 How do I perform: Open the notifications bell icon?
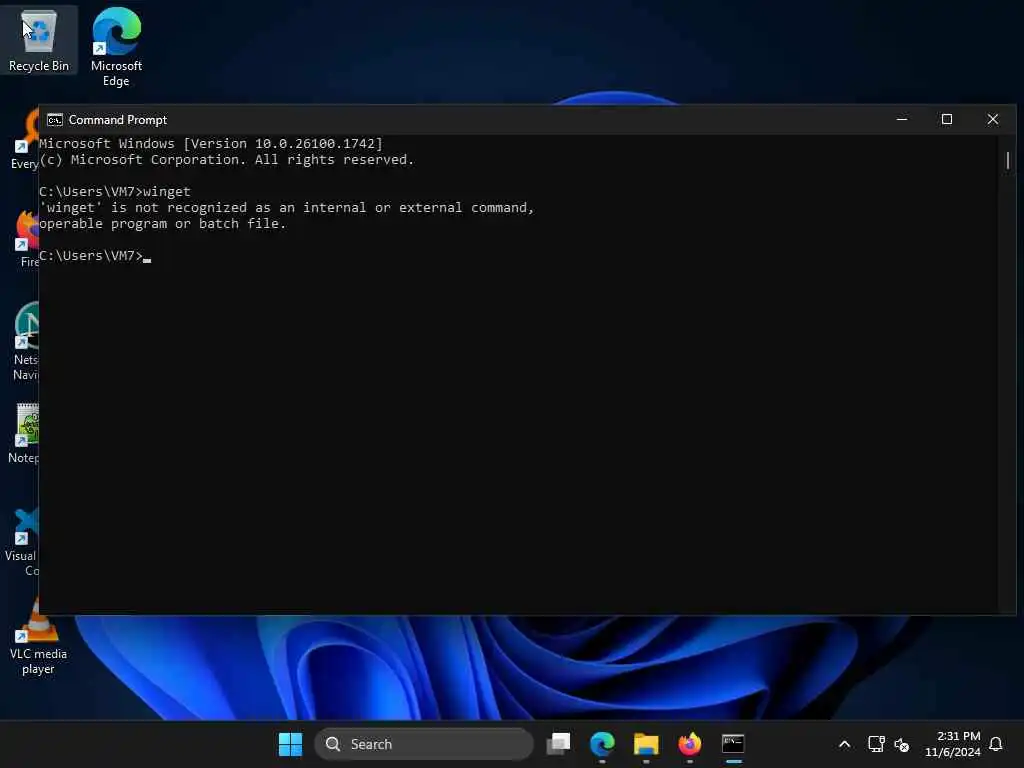click(x=996, y=744)
